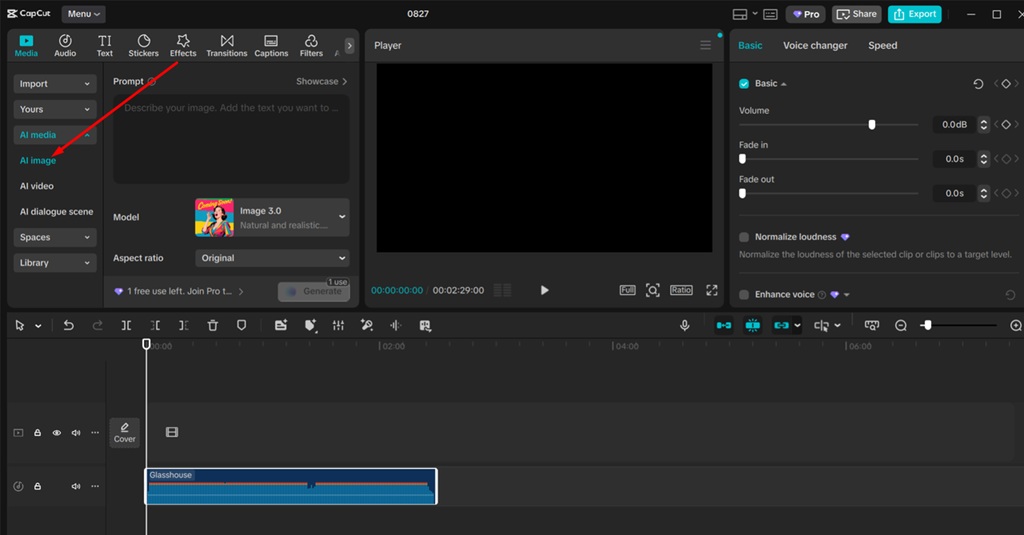This screenshot has width=1024, height=535.
Task: Open the Transitions panel
Action: 226,45
